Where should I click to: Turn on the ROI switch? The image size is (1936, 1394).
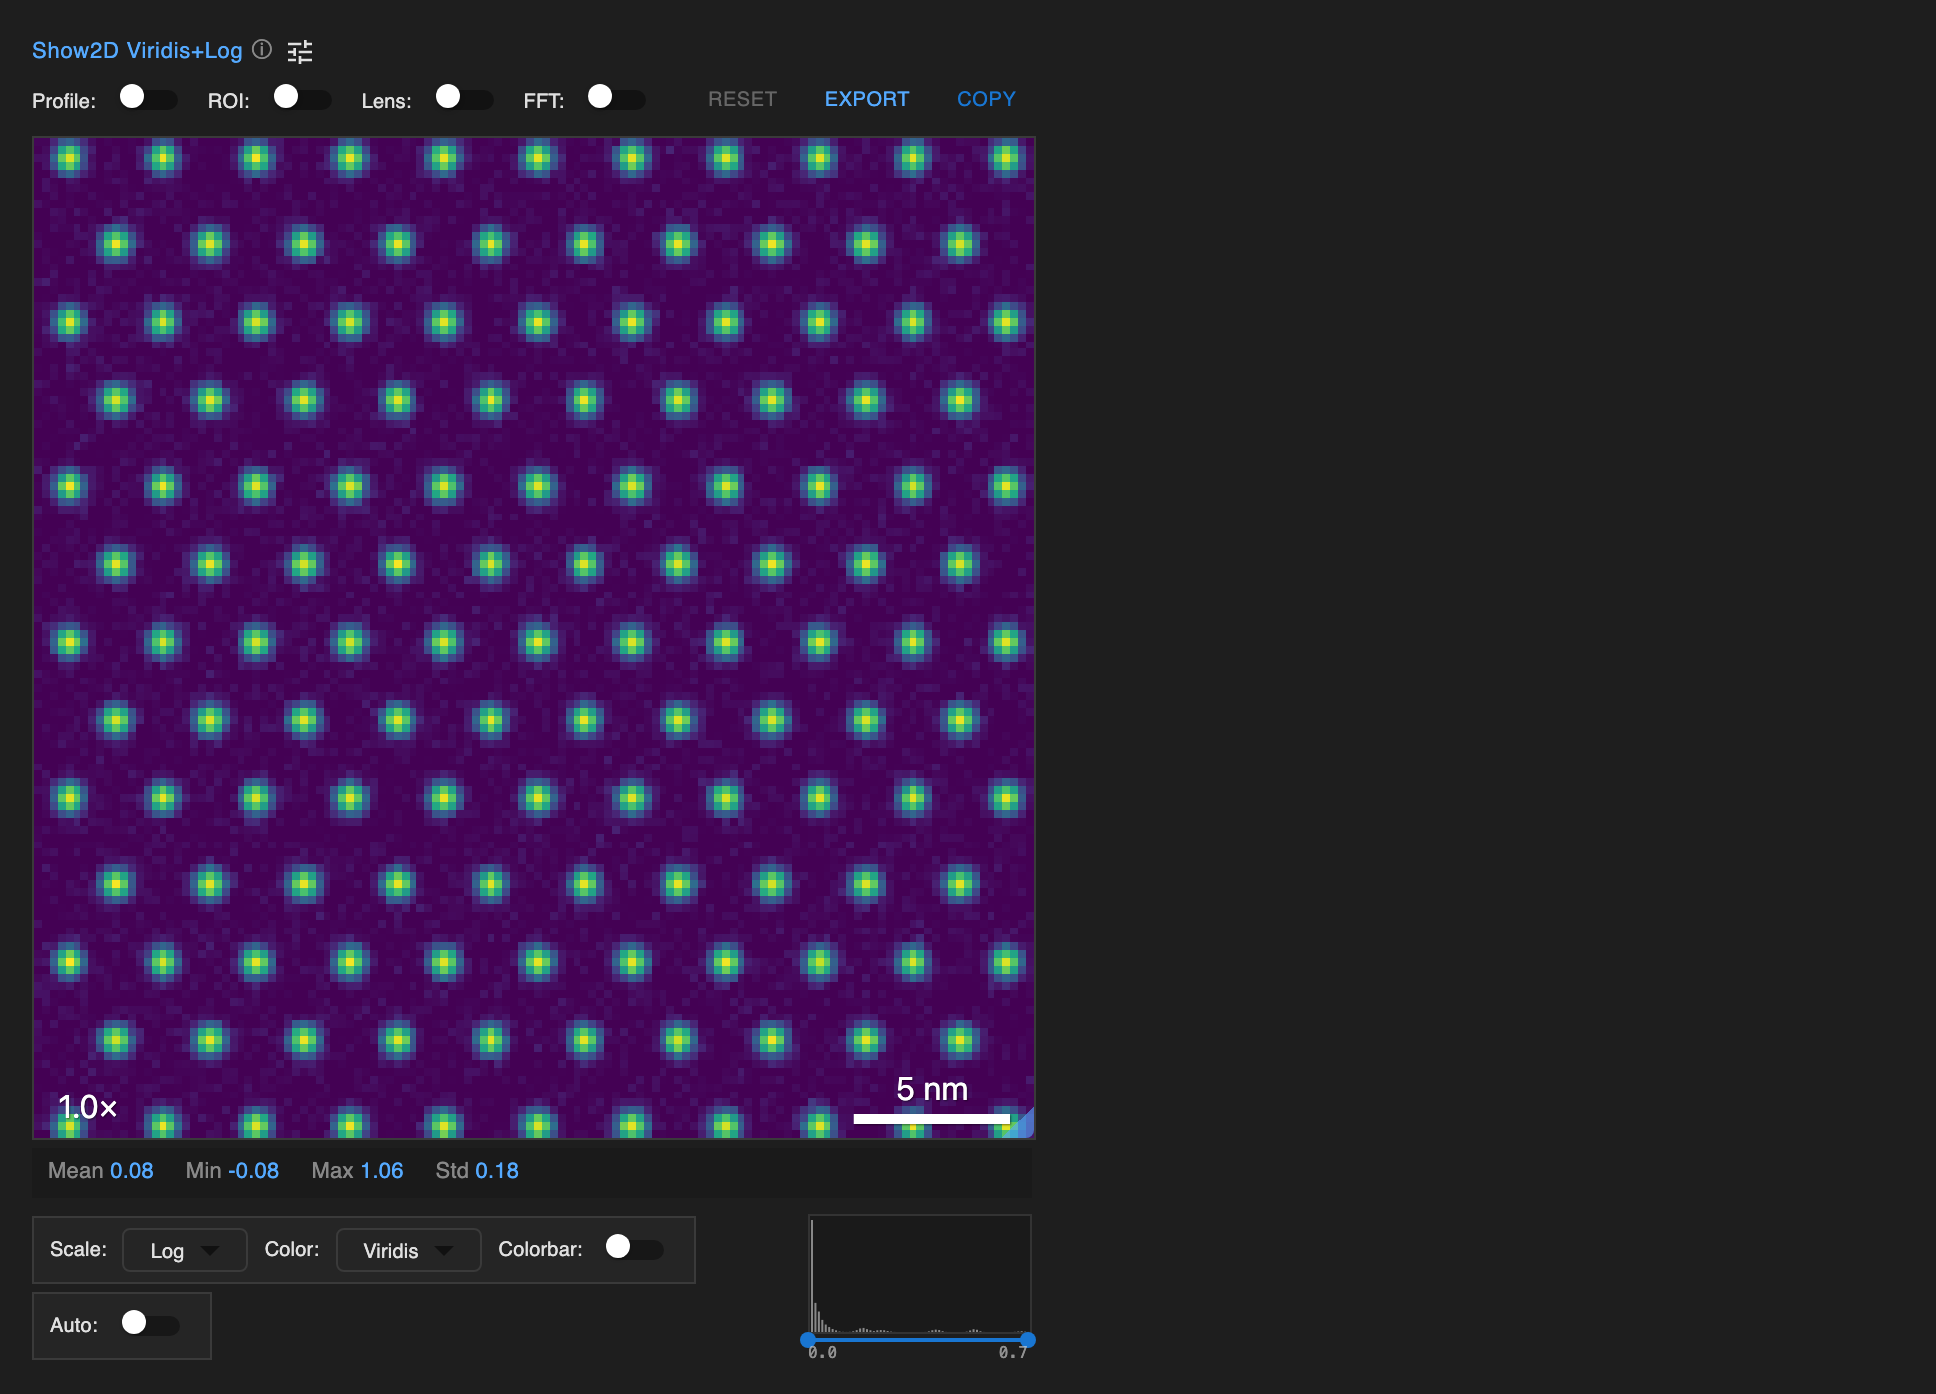[x=303, y=98]
